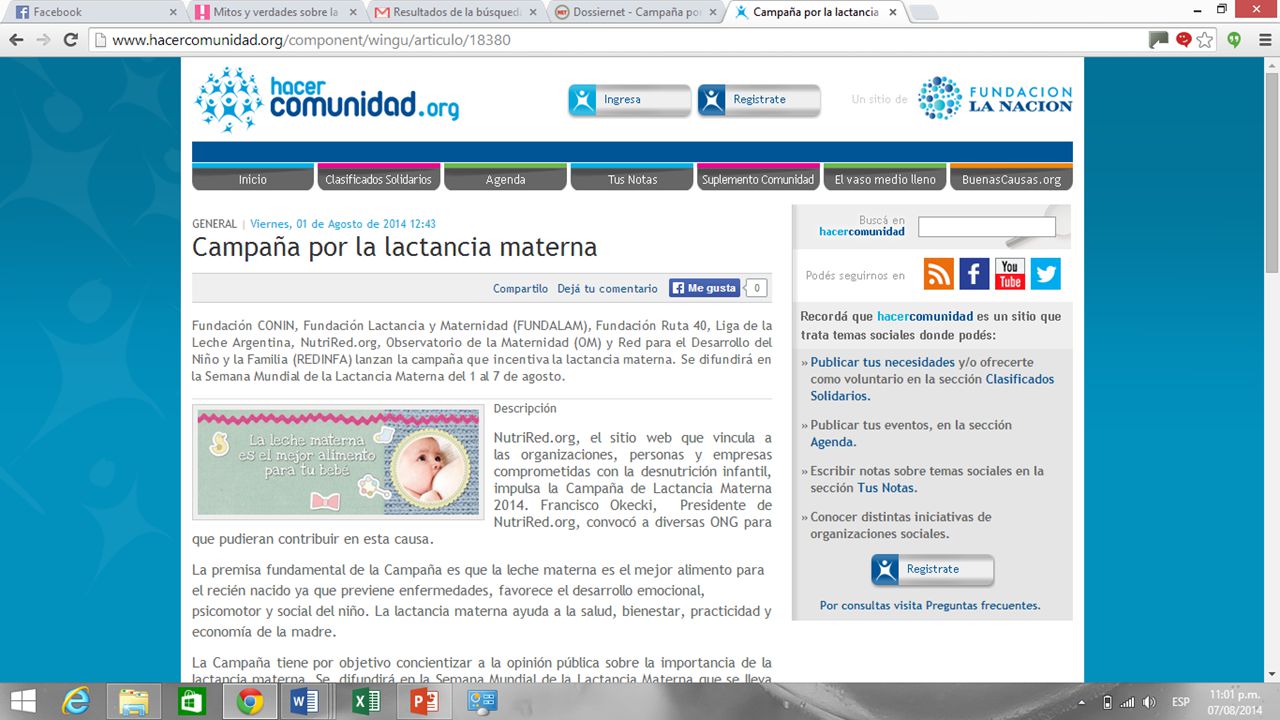Screen dimensions: 1280x720
Task: Reload the page
Action: pos(70,40)
